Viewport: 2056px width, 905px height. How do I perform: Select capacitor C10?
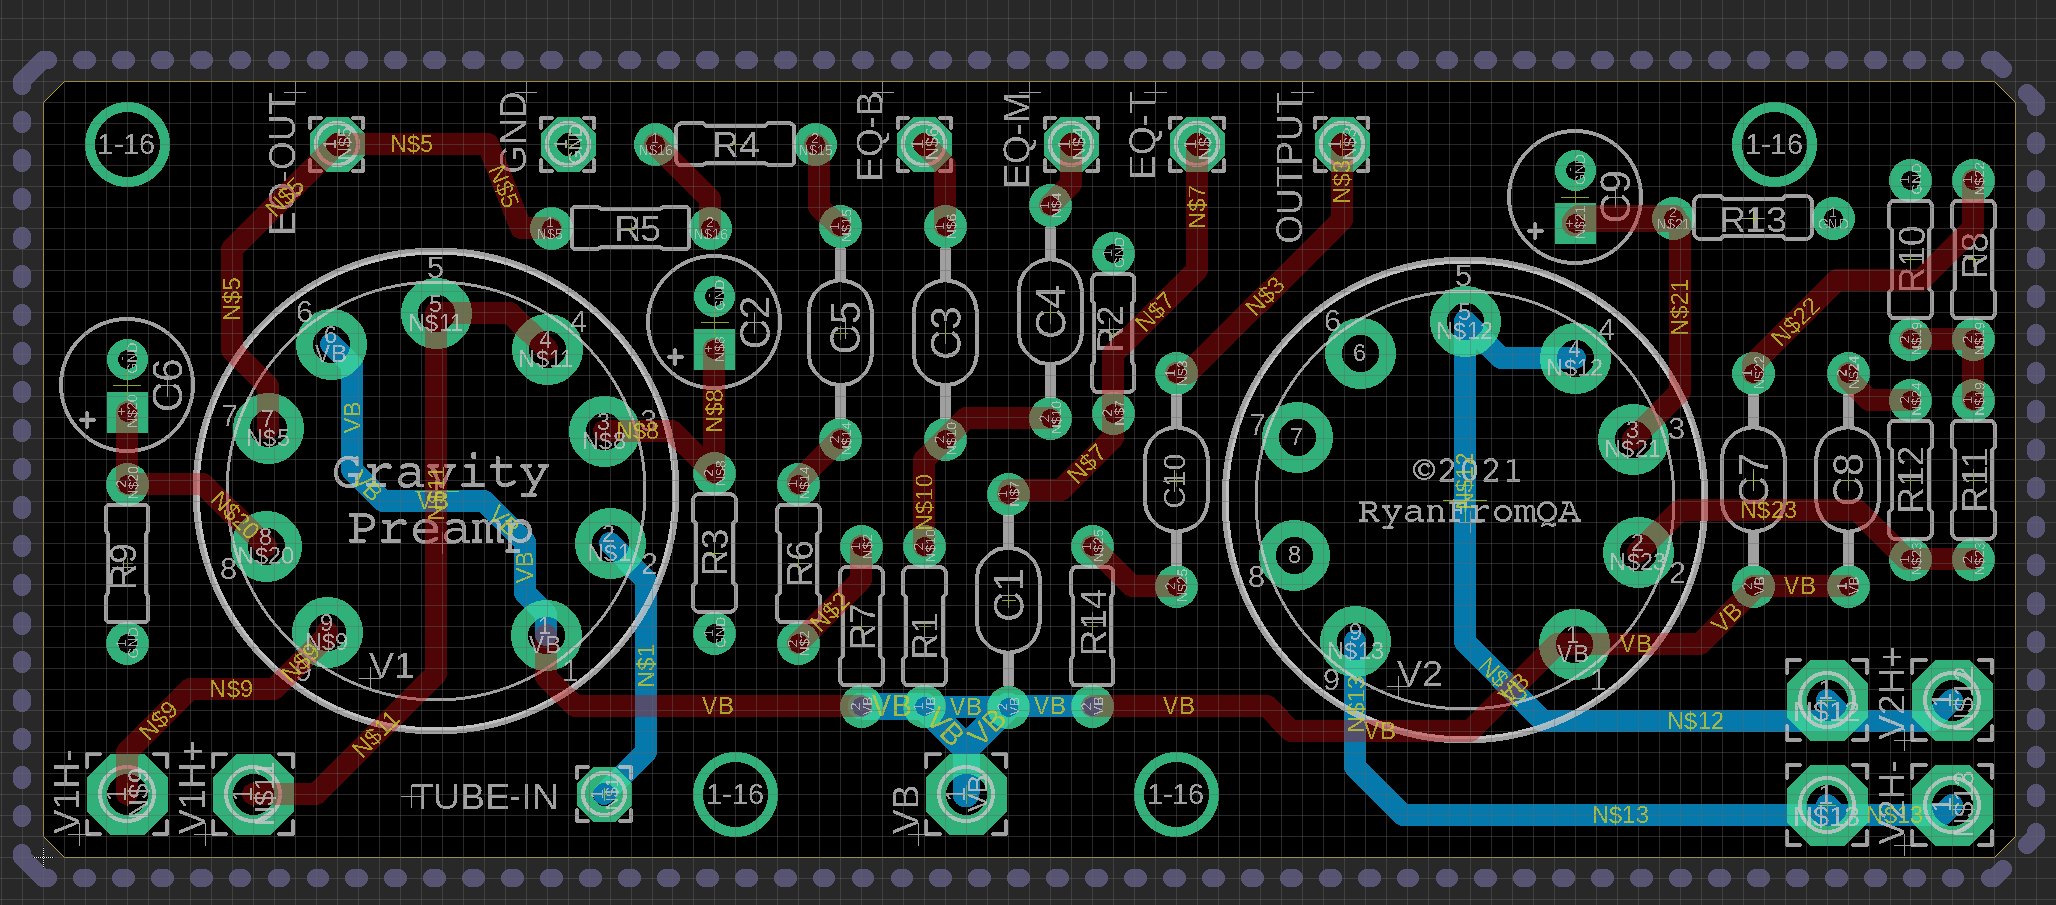[x=1175, y=478]
